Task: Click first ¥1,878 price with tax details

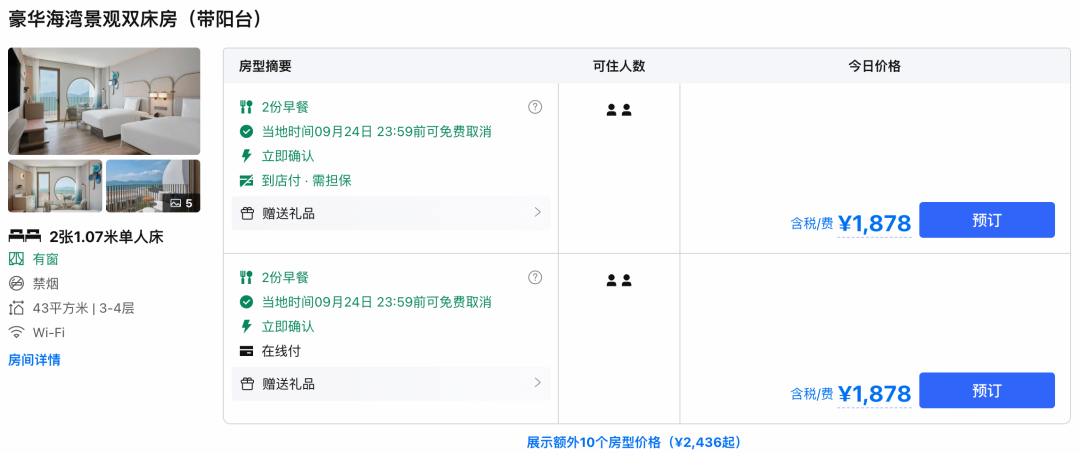Action: pos(874,223)
